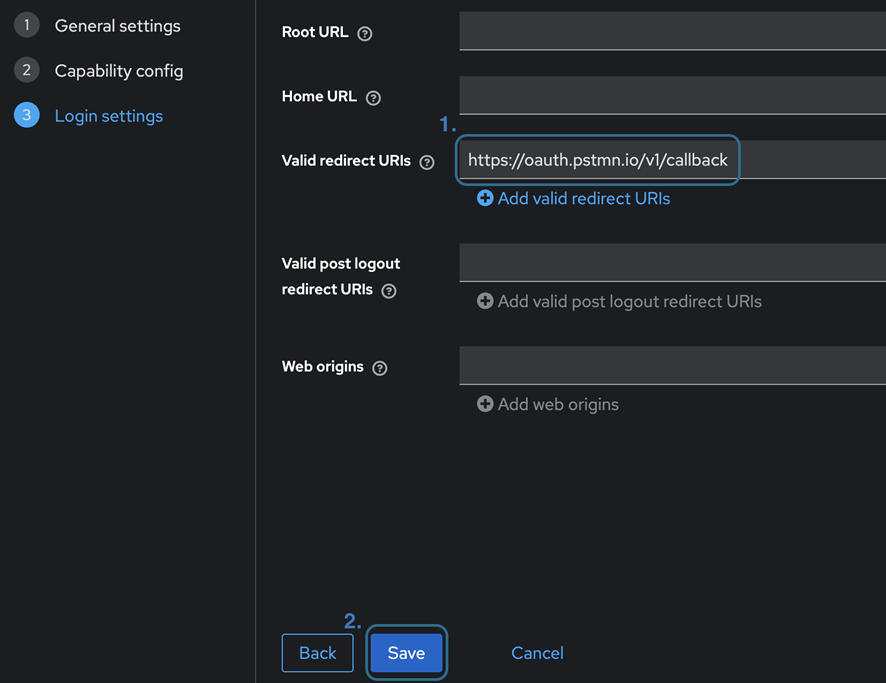
Task: Click the plus icon beside Add web origins
Action: (485, 404)
